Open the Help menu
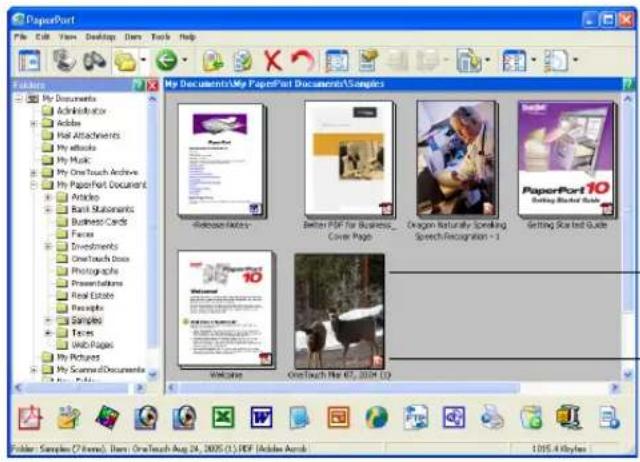 [187, 37]
